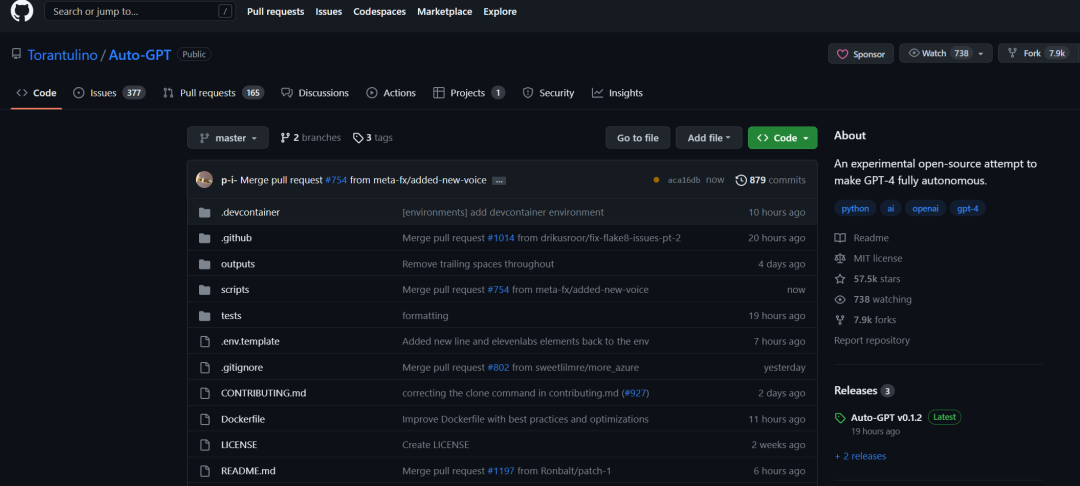
Task: Open the Issues tab
Action: click(x=109, y=93)
